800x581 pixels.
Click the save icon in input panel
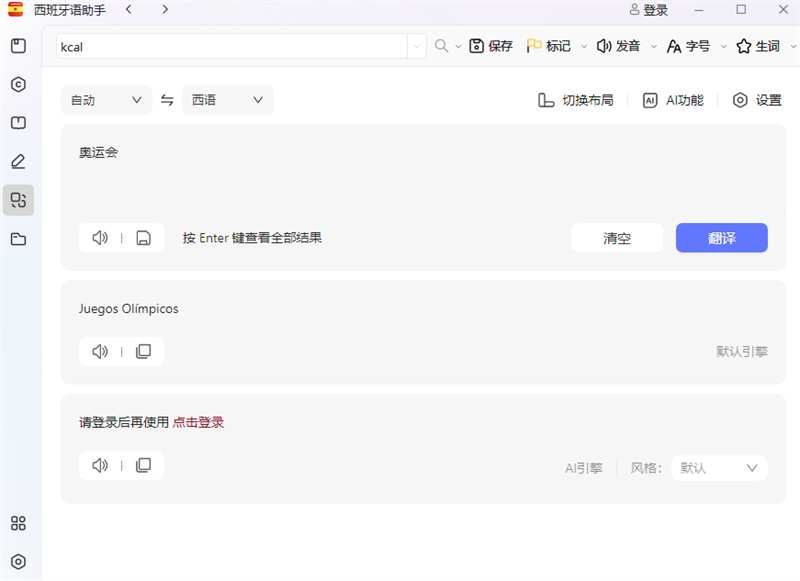pyautogui.click(x=143, y=238)
